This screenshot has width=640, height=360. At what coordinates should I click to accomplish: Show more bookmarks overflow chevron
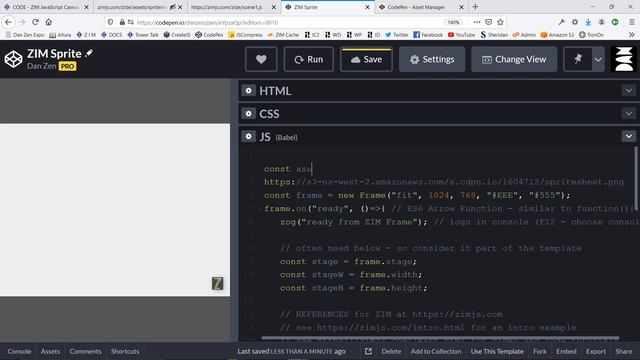click(x=632, y=35)
